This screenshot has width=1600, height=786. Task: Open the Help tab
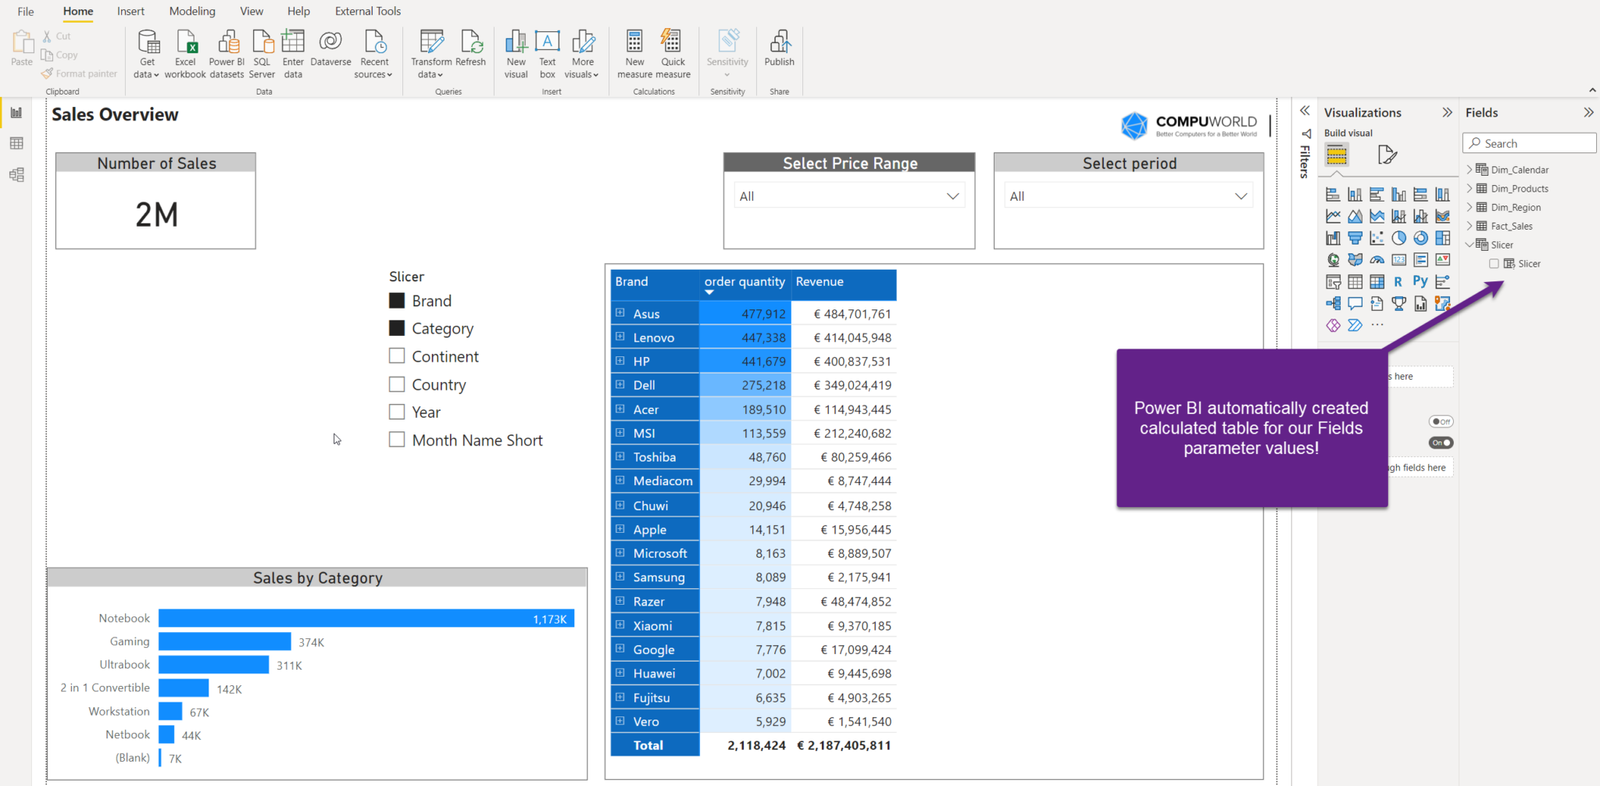pyautogui.click(x=299, y=11)
